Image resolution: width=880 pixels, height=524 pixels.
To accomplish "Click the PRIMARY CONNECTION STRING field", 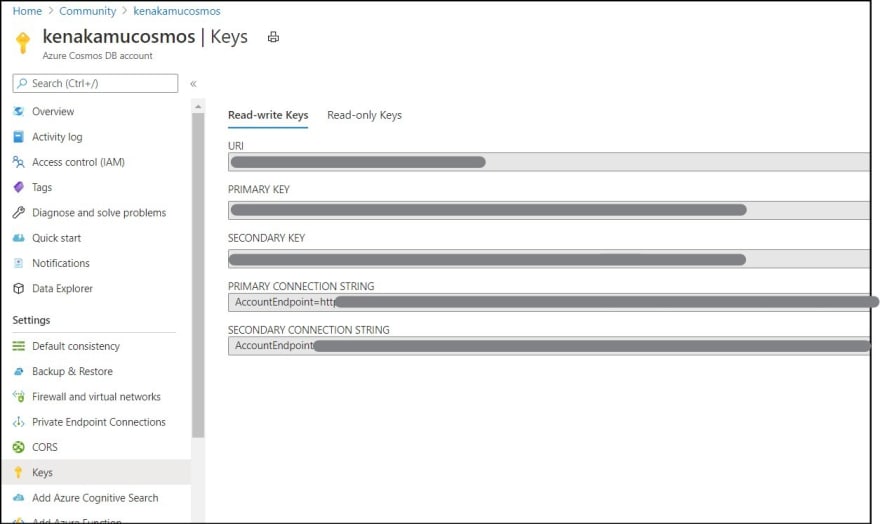I will (x=549, y=302).
